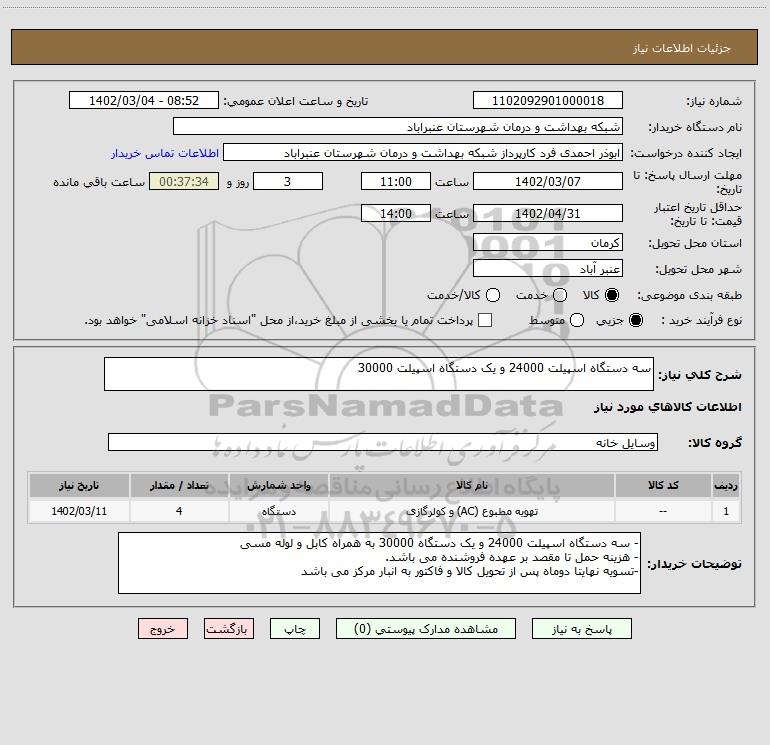This screenshot has height=745, width=770.
Task: Click the اطلاعات کالاهای مورد نیاز heading
Action: click(x=668, y=407)
